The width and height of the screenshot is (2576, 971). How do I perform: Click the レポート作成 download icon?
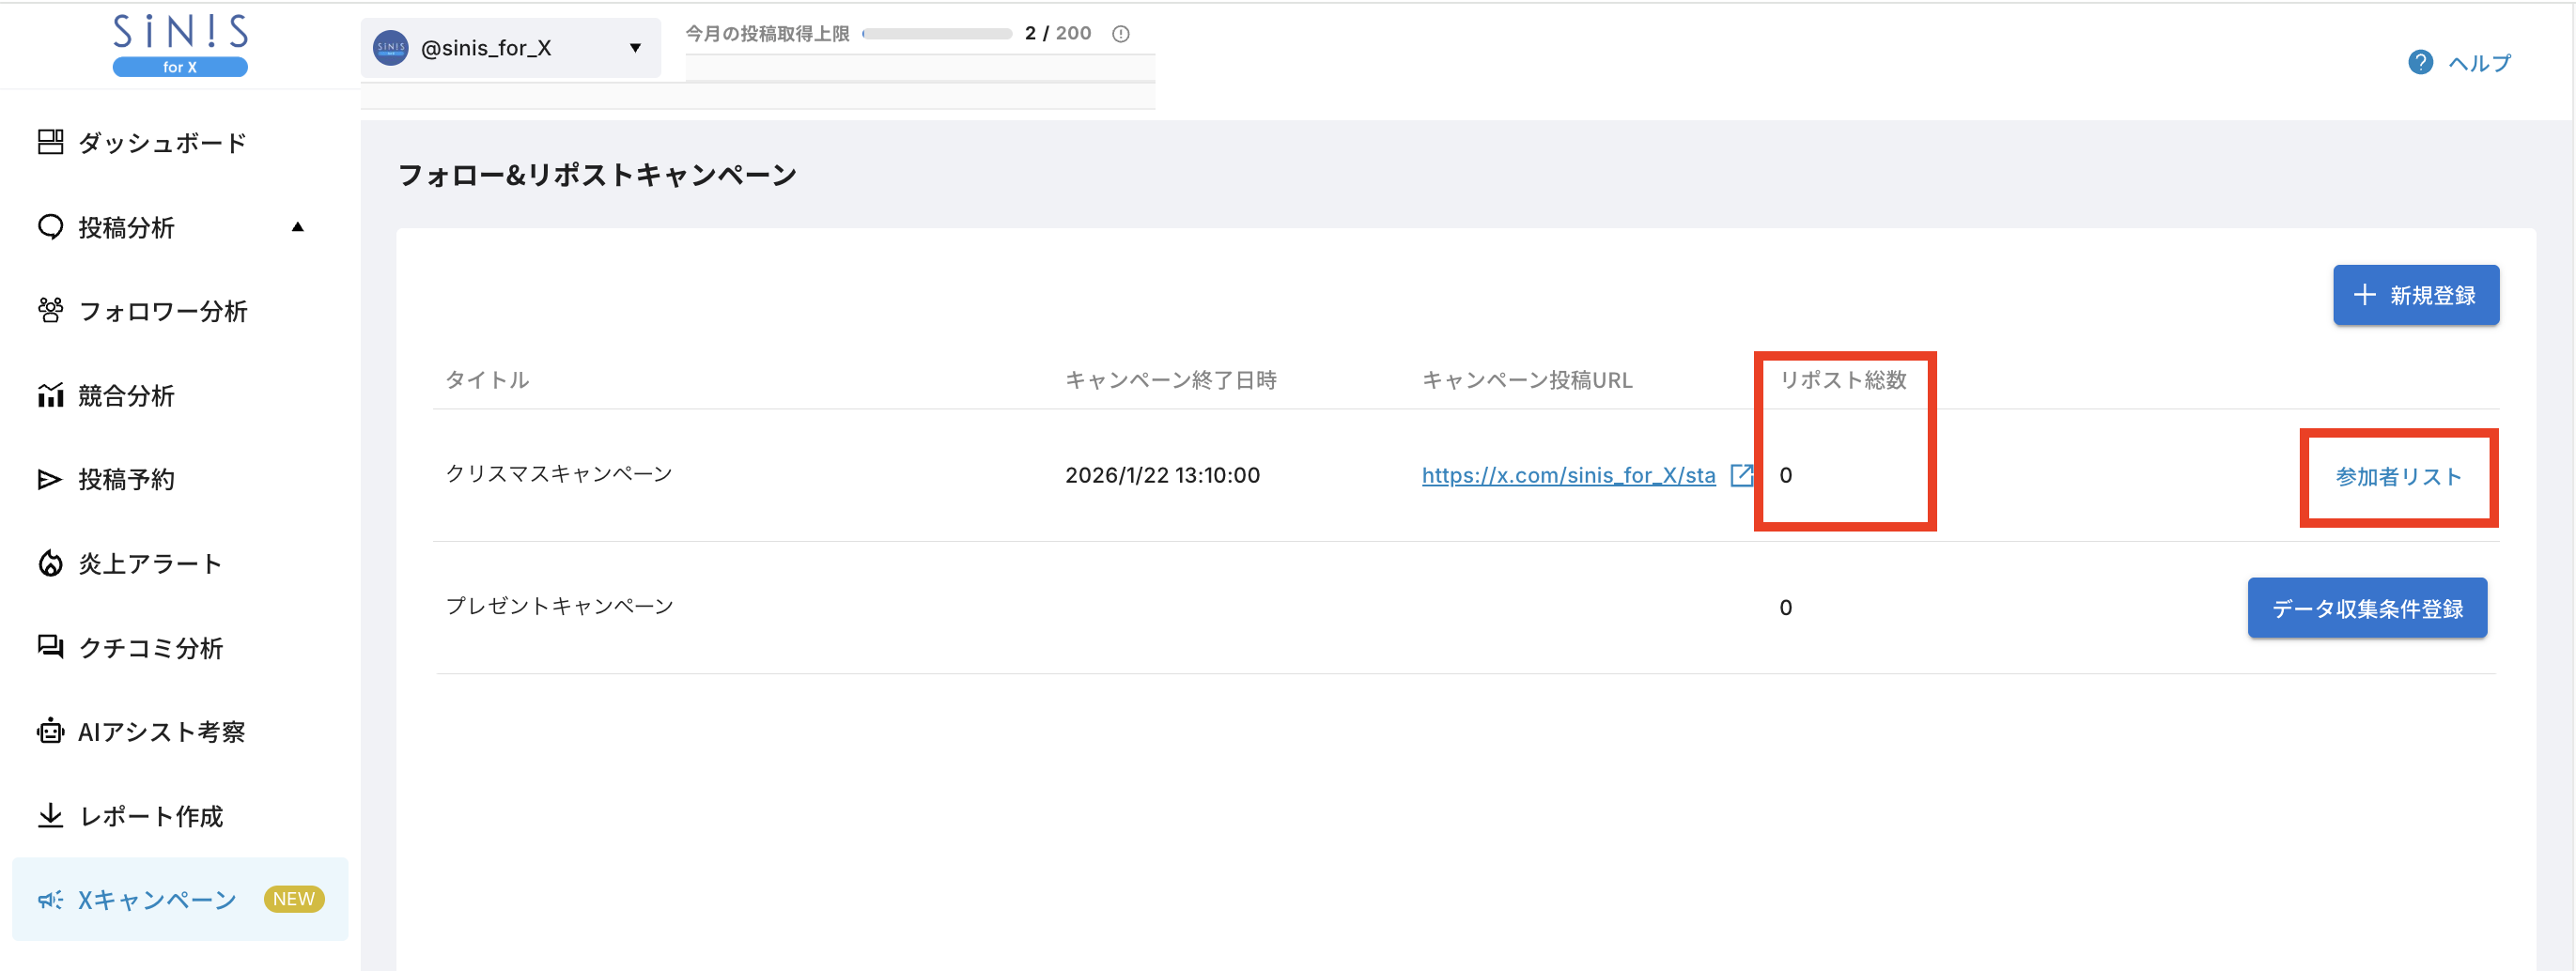(x=51, y=815)
